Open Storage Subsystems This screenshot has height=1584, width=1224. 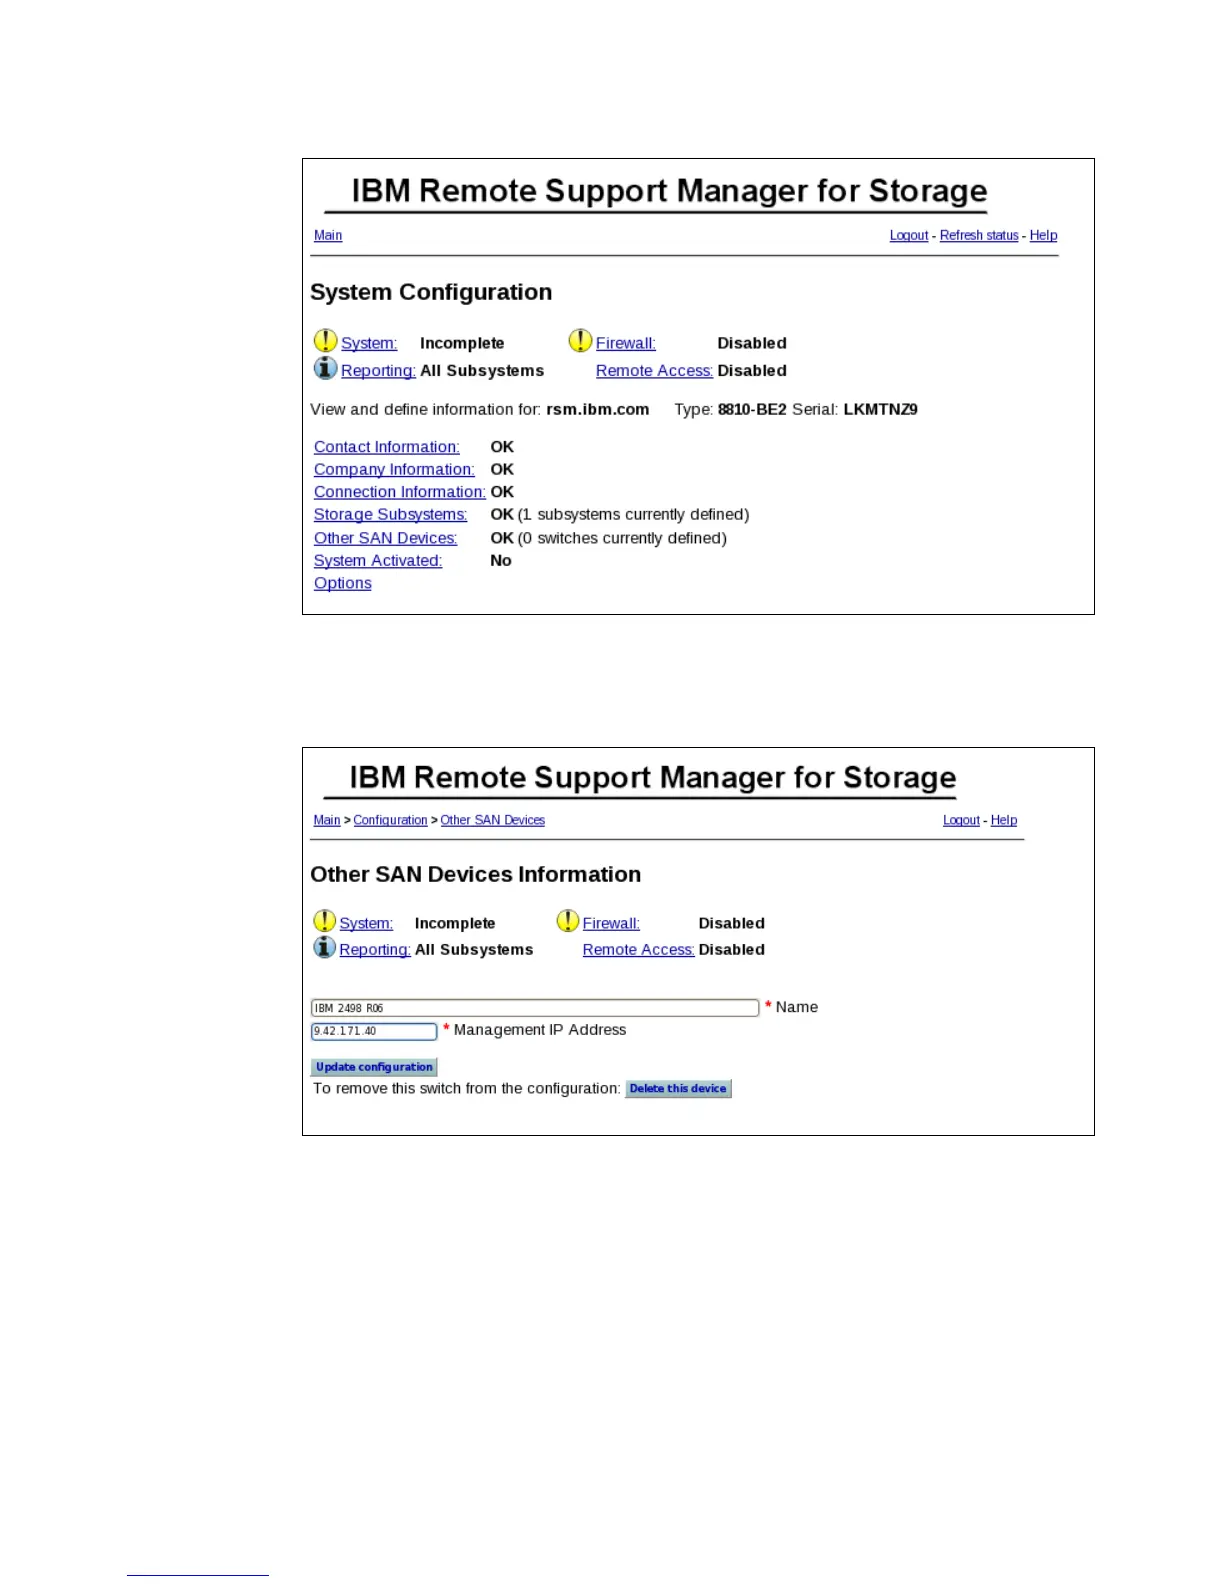point(391,515)
